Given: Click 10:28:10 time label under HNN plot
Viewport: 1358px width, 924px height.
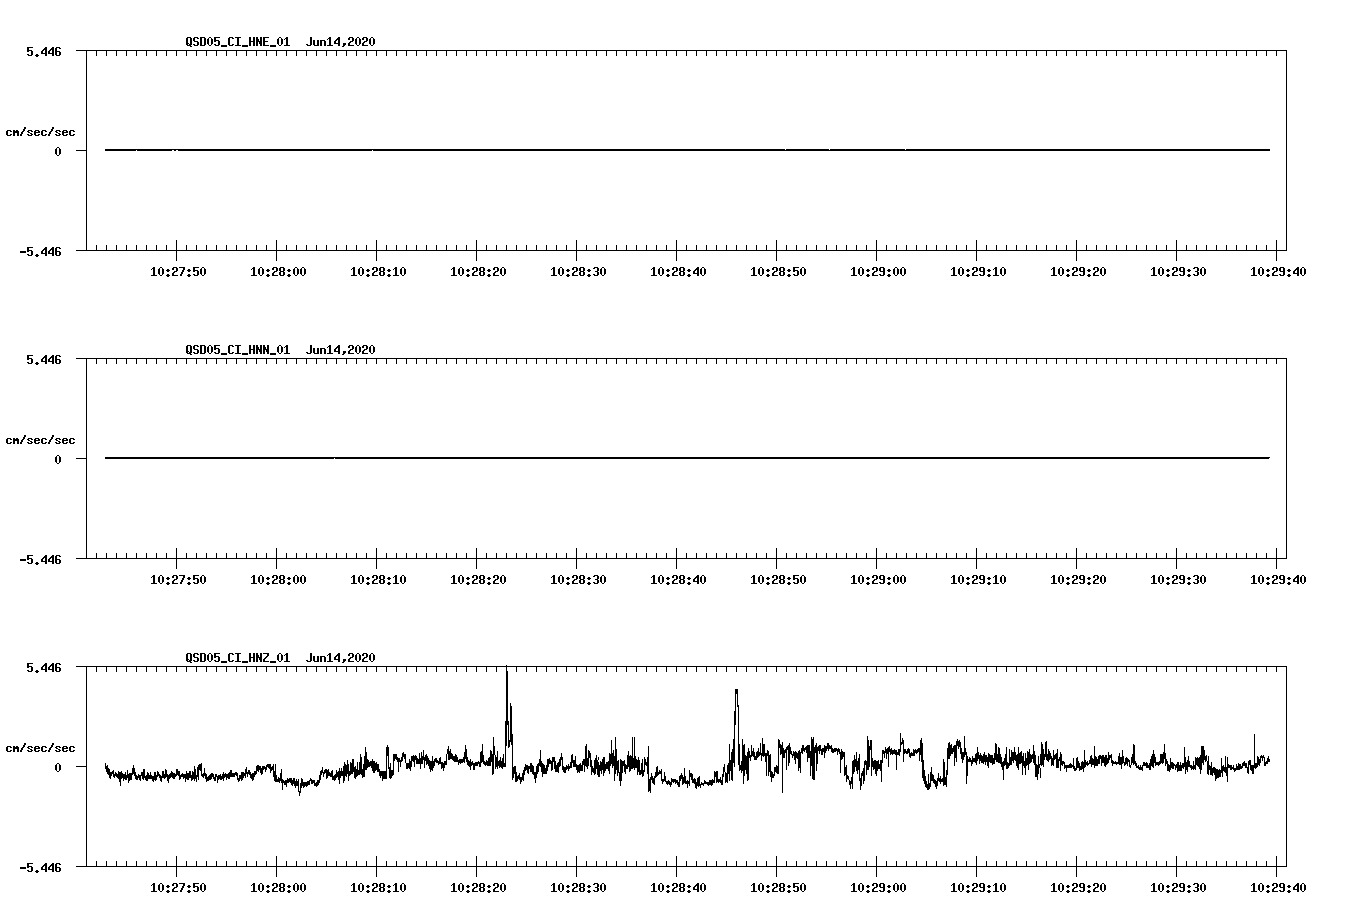Looking at the screenshot, I should click(378, 579).
